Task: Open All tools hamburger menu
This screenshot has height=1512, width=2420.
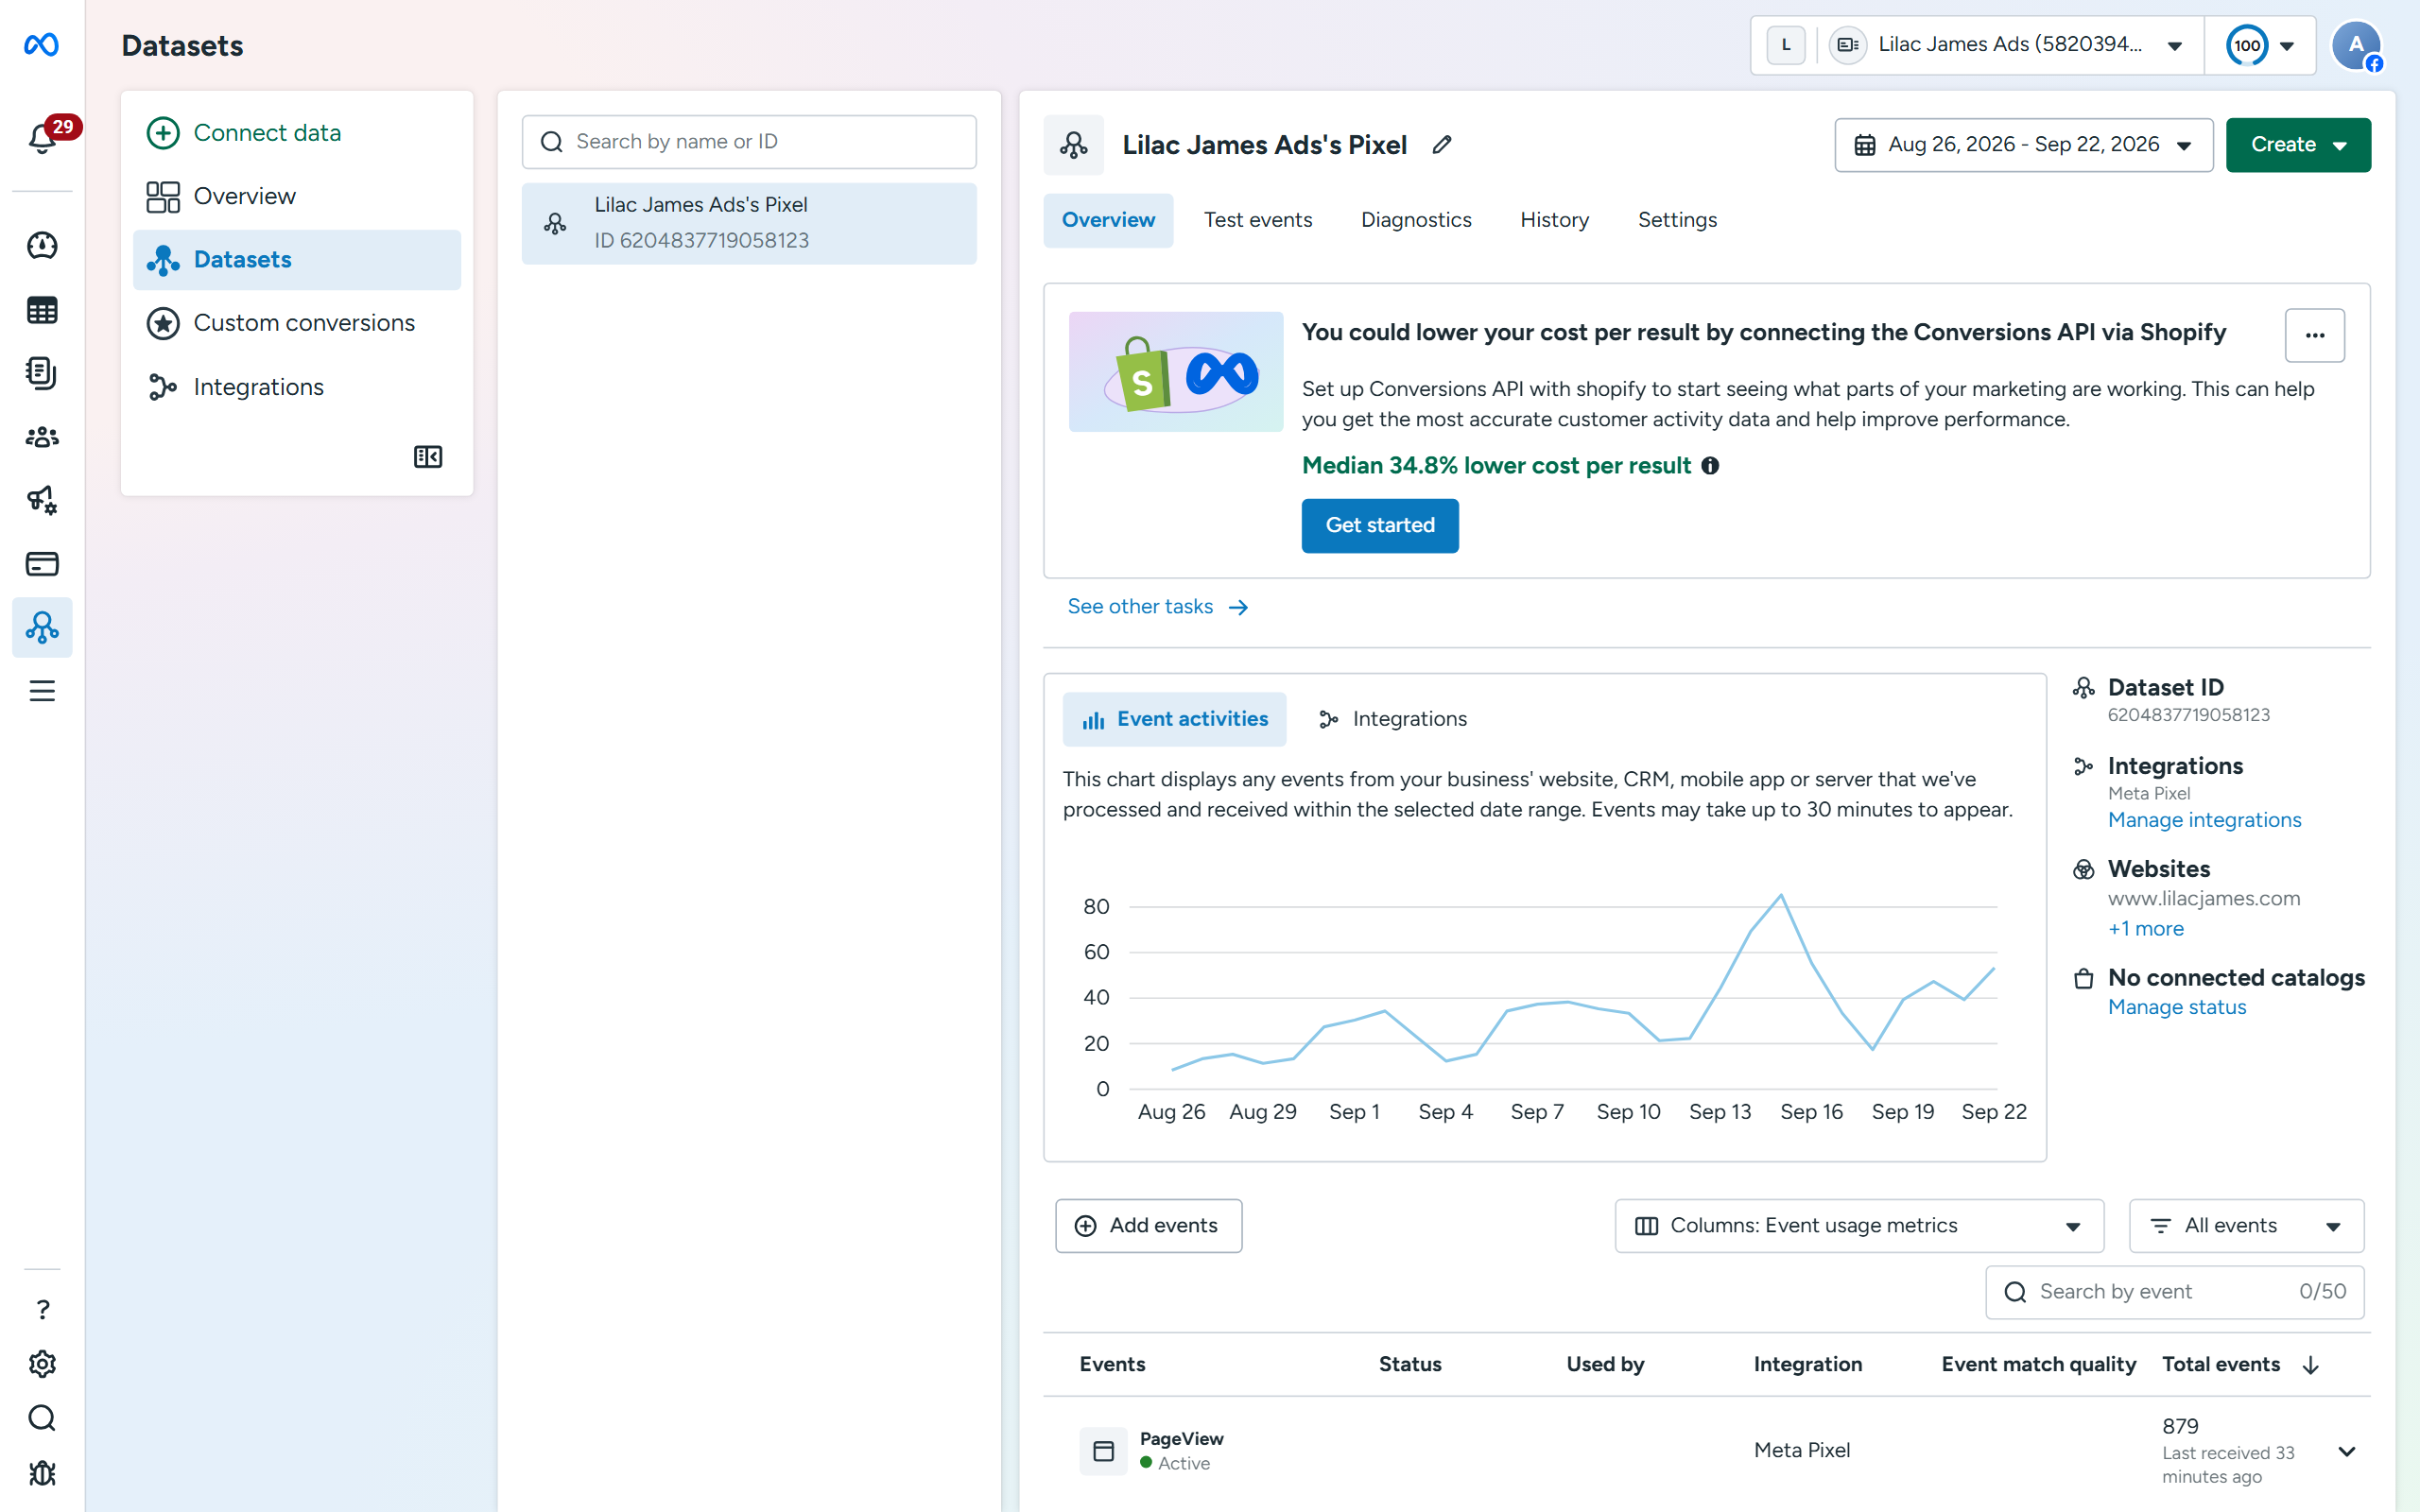Action: (42, 691)
